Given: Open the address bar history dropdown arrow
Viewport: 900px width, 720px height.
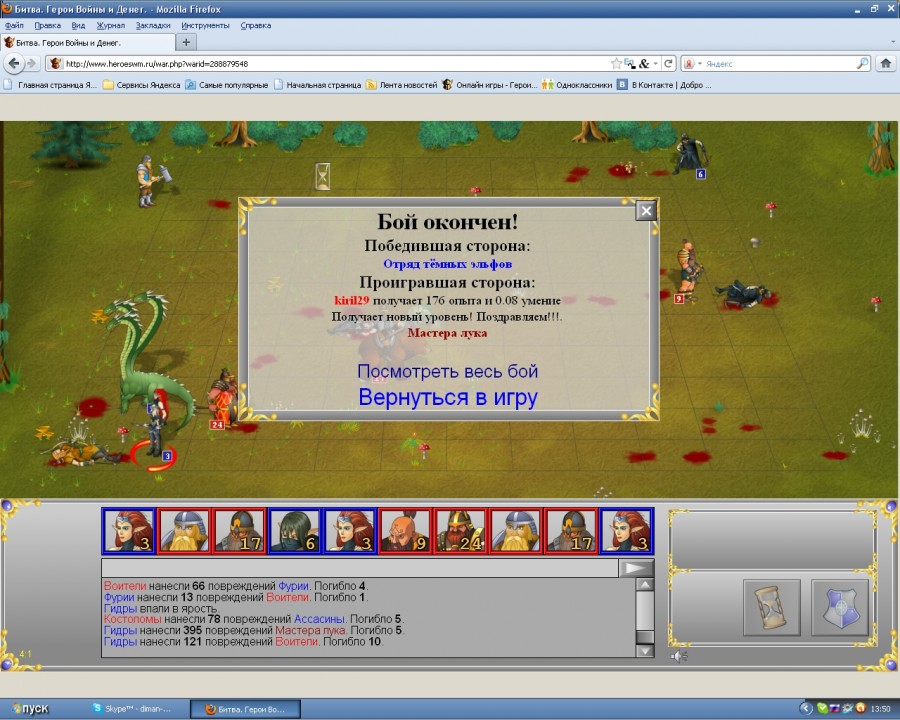Looking at the screenshot, I should click(x=655, y=64).
